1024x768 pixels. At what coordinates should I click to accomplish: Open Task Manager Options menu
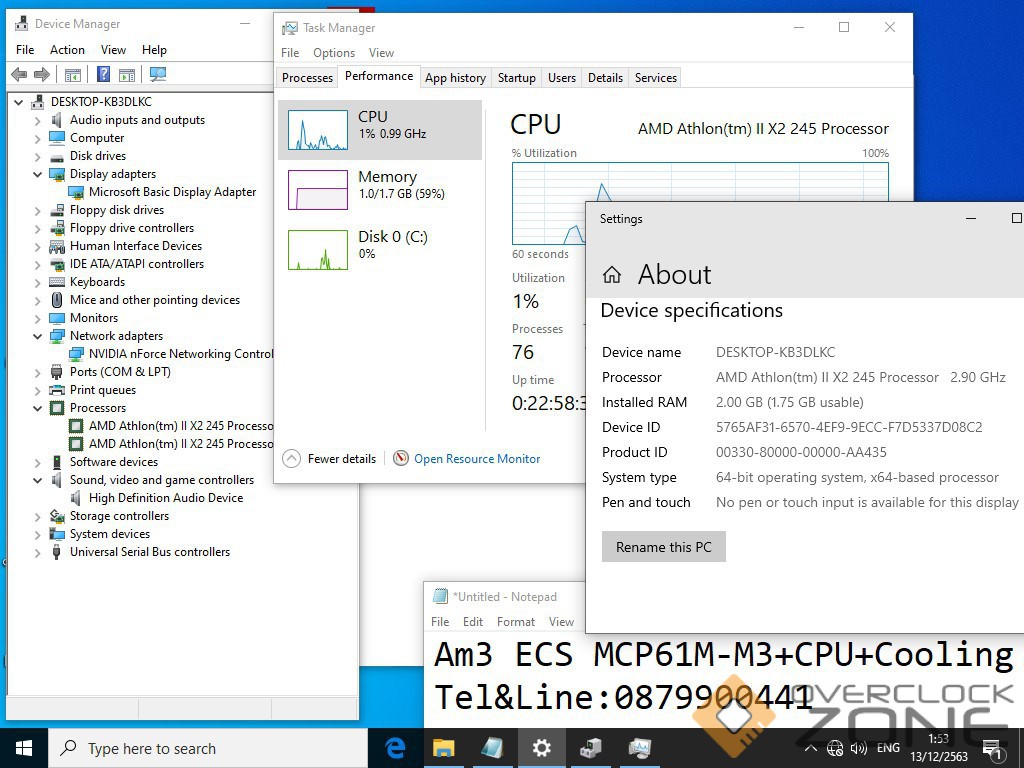334,53
